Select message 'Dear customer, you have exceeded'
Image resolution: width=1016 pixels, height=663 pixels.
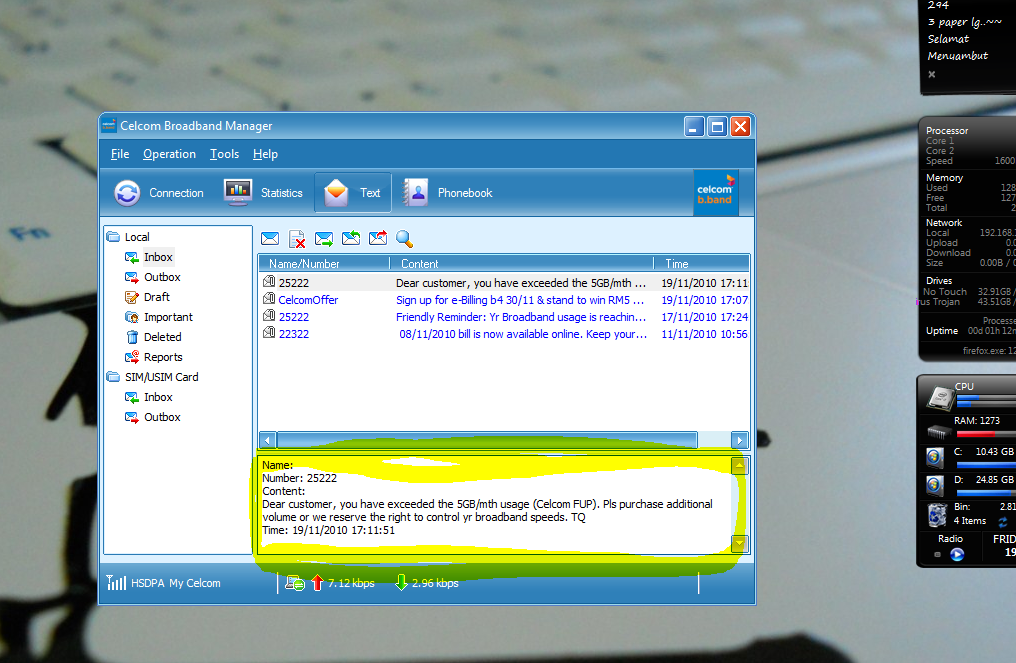tap(504, 283)
